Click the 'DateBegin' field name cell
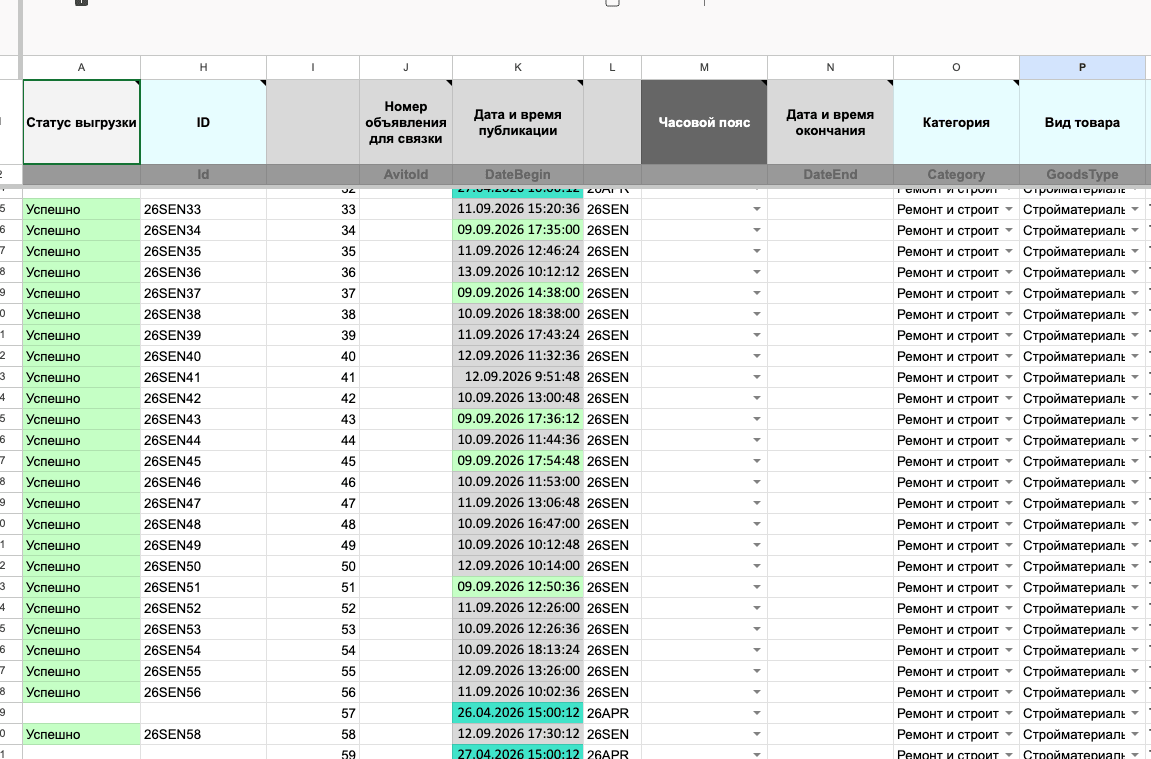 point(518,175)
